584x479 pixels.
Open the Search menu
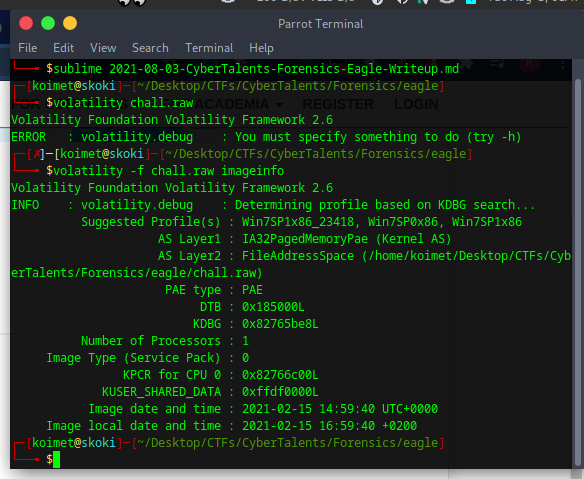[x=150, y=48]
